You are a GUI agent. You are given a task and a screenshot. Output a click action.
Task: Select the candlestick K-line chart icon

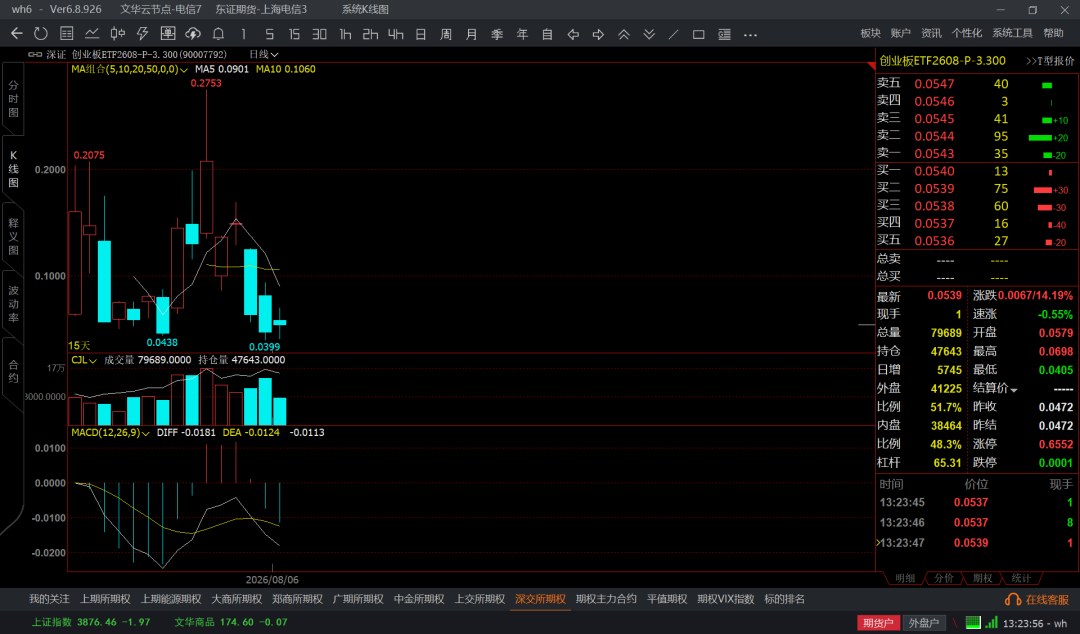coord(118,33)
